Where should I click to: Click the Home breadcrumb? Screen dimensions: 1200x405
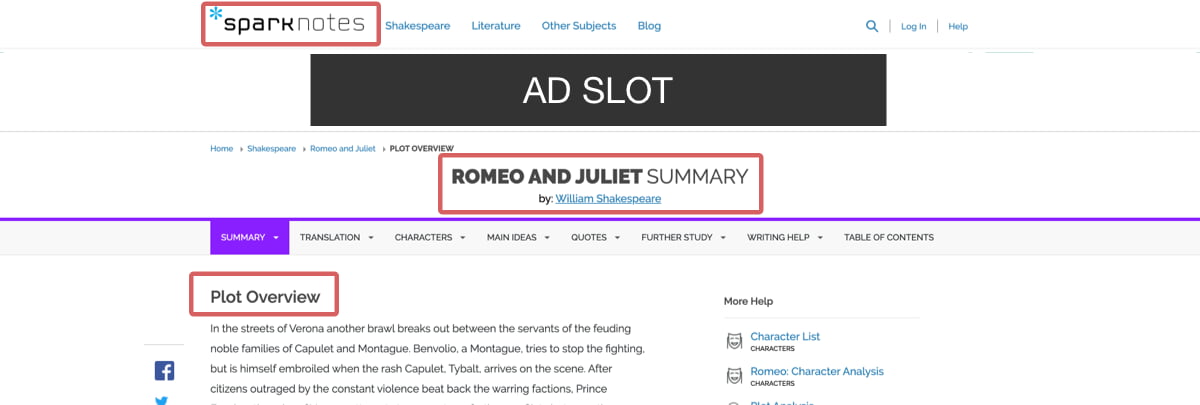221,148
